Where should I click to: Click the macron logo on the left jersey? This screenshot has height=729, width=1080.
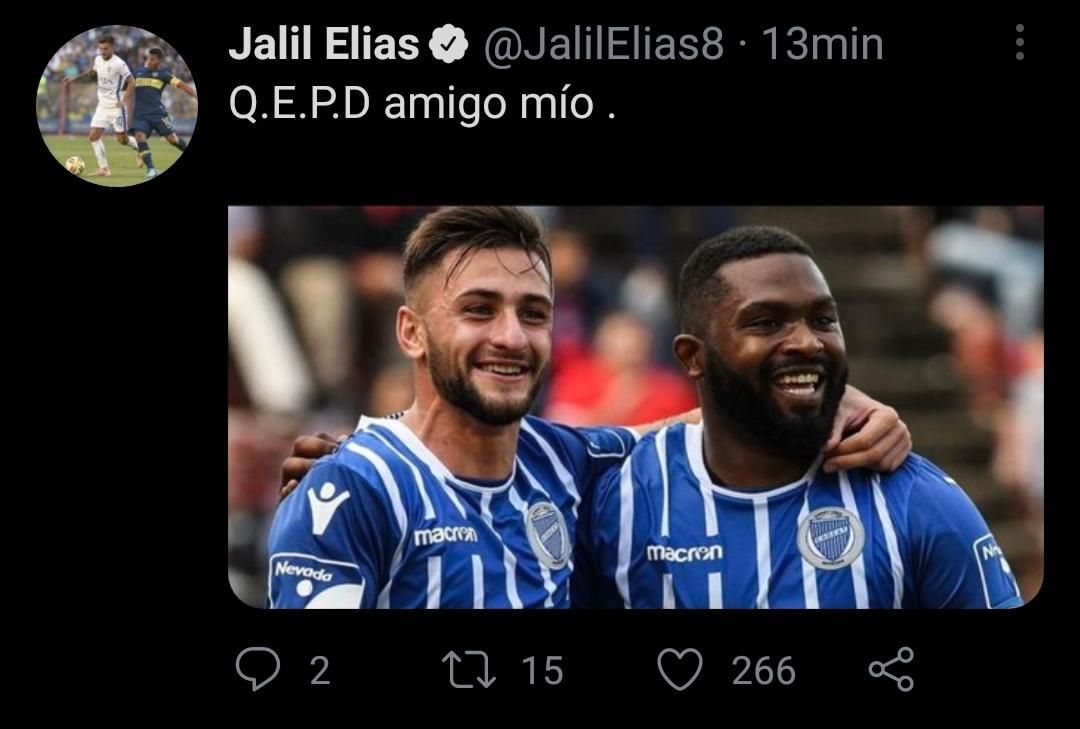(x=445, y=535)
